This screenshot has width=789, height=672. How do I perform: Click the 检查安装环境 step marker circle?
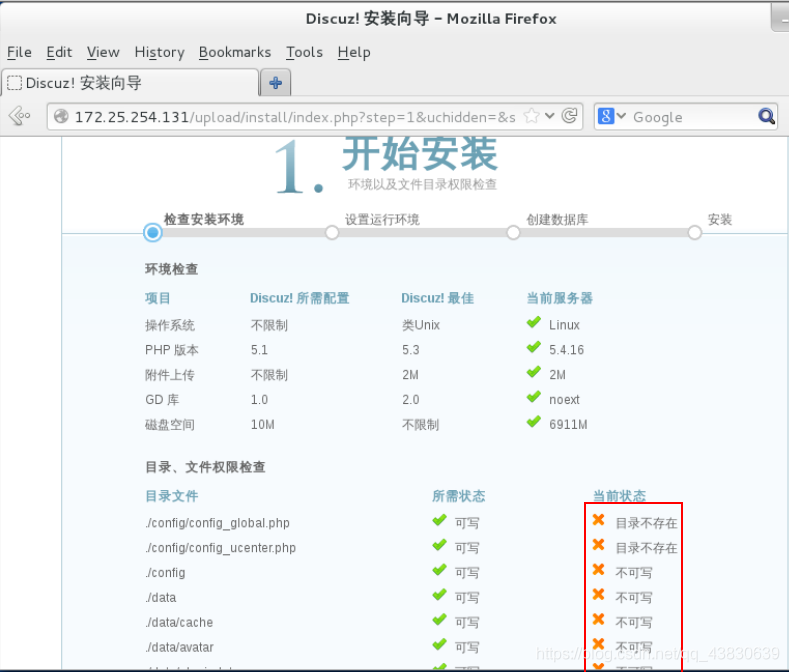pos(152,233)
